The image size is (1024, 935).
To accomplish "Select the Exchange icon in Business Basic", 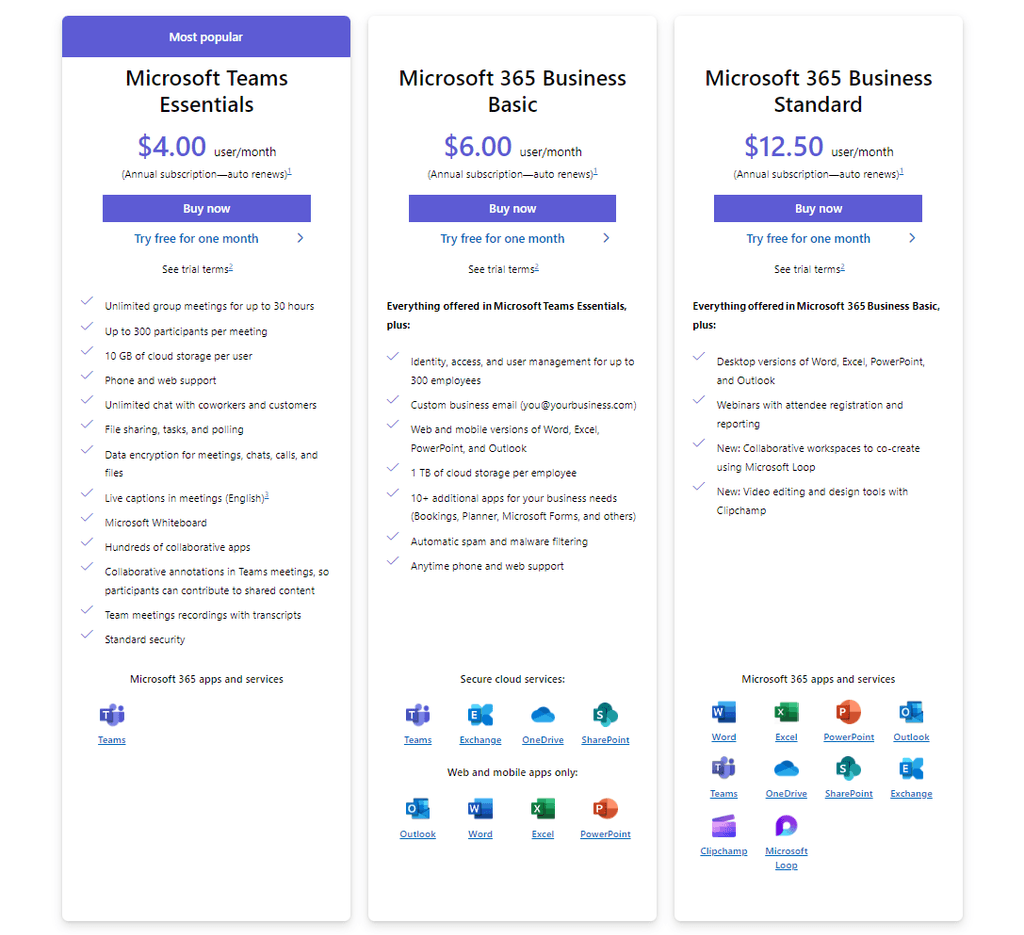I will [x=480, y=718].
